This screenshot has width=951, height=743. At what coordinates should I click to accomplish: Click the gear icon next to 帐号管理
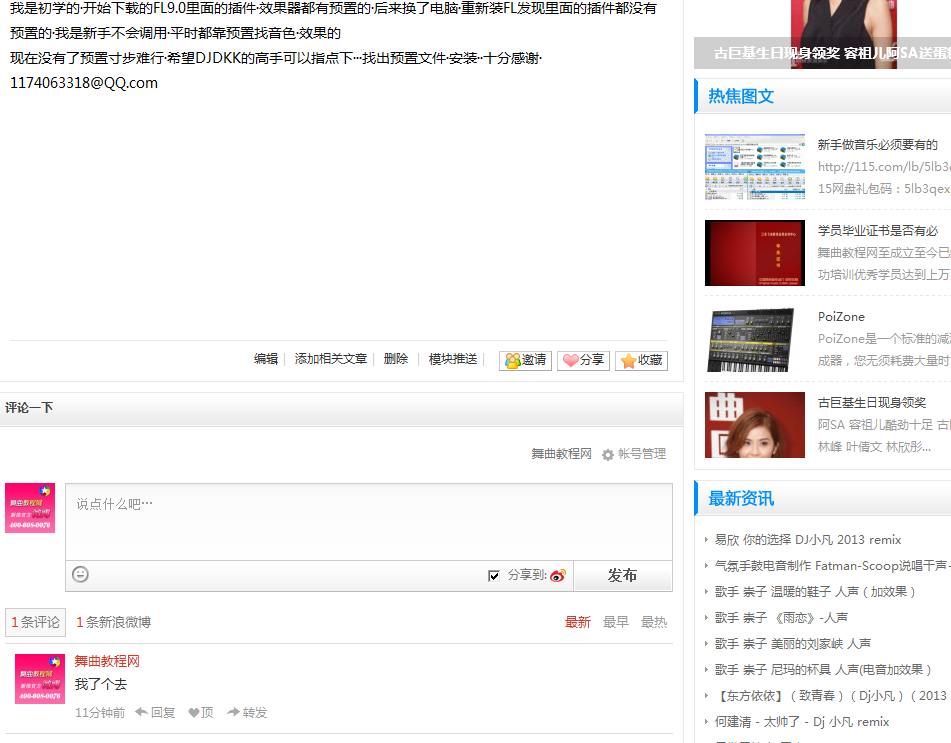pyautogui.click(x=606, y=453)
